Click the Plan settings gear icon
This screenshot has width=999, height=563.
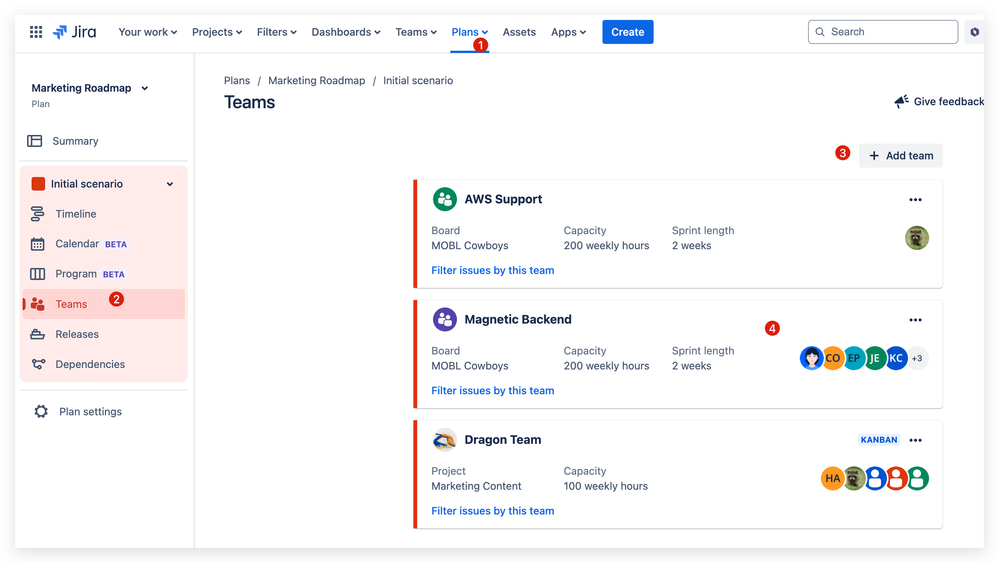pyautogui.click(x=41, y=411)
